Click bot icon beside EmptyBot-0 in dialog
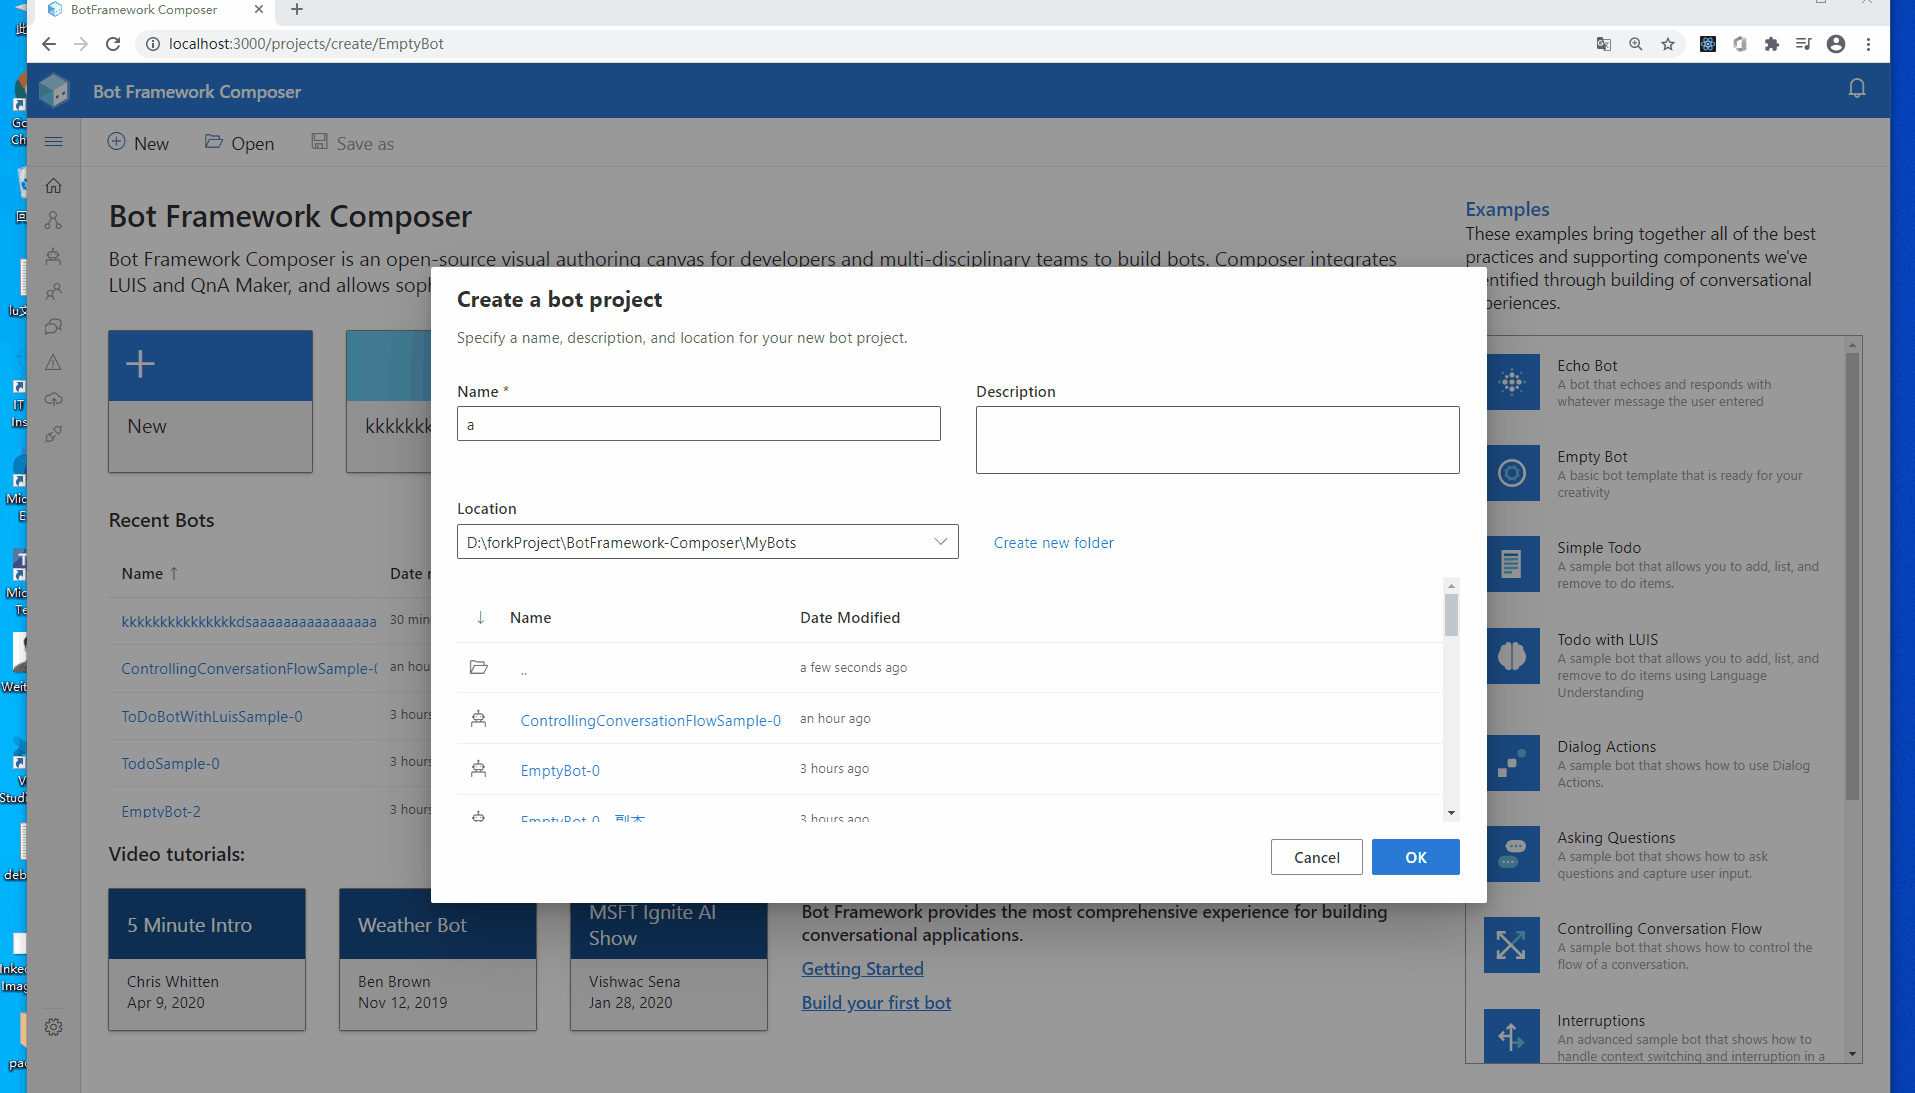Screen dimensions: 1915x1093 [x=479, y=769]
